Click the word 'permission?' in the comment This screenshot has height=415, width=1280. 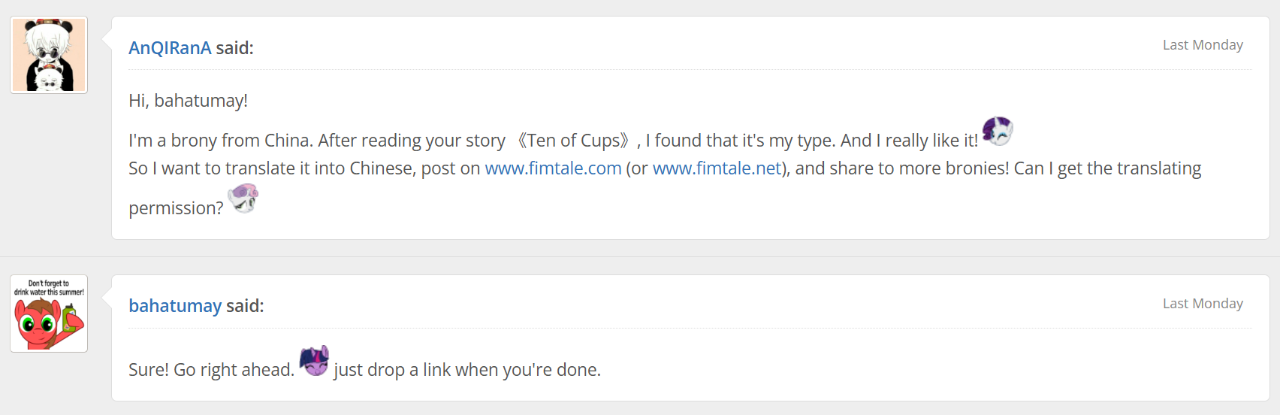click(175, 208)
